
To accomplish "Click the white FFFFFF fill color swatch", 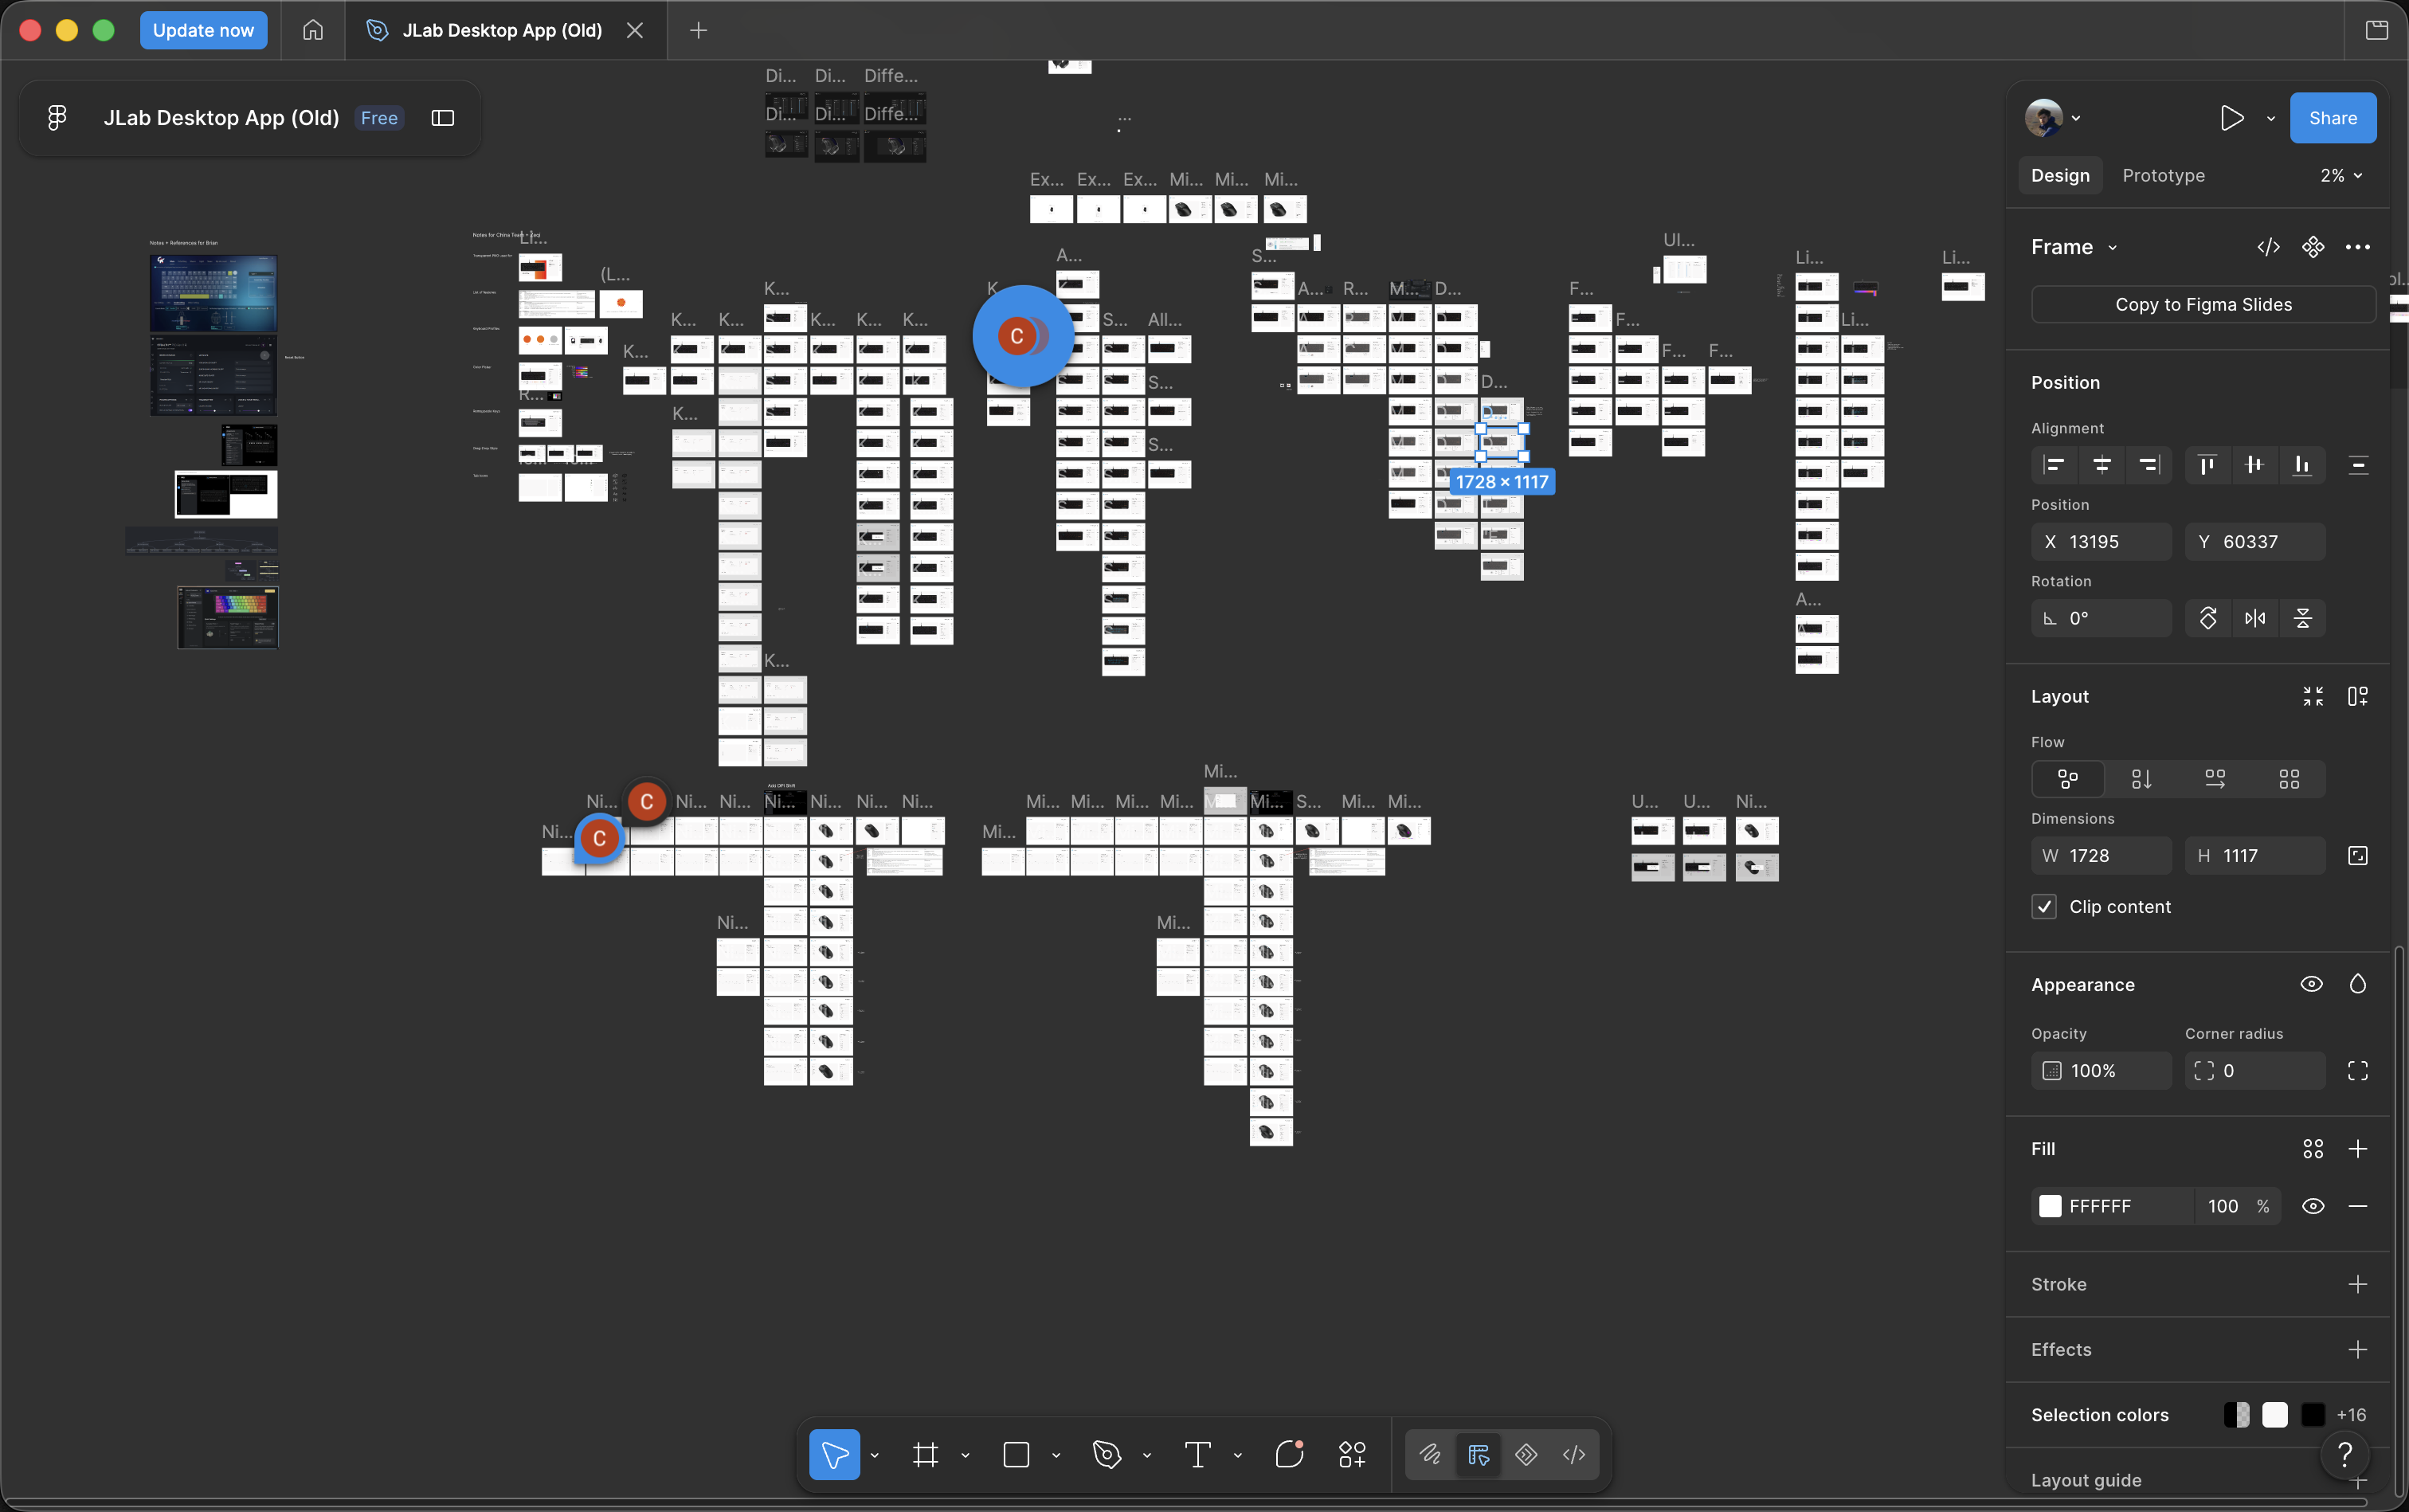I will tap(2050, 1206).
